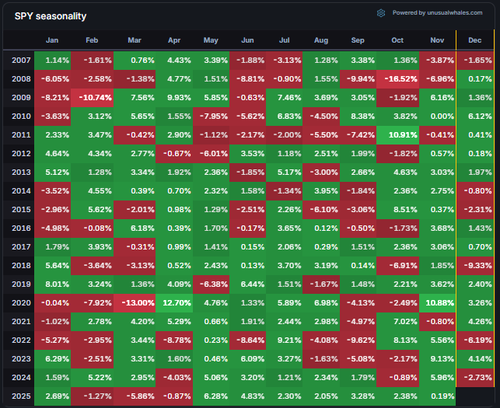The image size is (500, 408).
Task: Click the 10.88% cell for November 2020
Action: (x=437, y=303)
